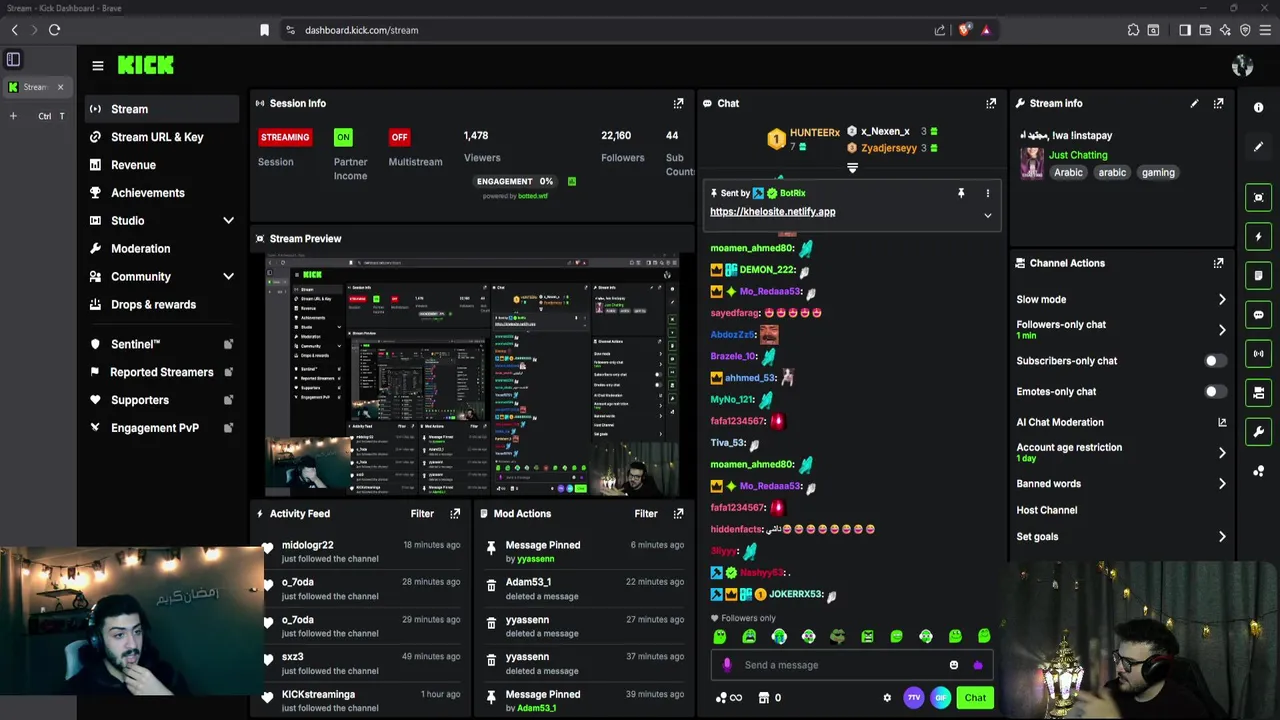This screenshot has width=1280, height=720.
Task: Toggle the stream preview widget in the right rail
Action: tap(1259, 197)
